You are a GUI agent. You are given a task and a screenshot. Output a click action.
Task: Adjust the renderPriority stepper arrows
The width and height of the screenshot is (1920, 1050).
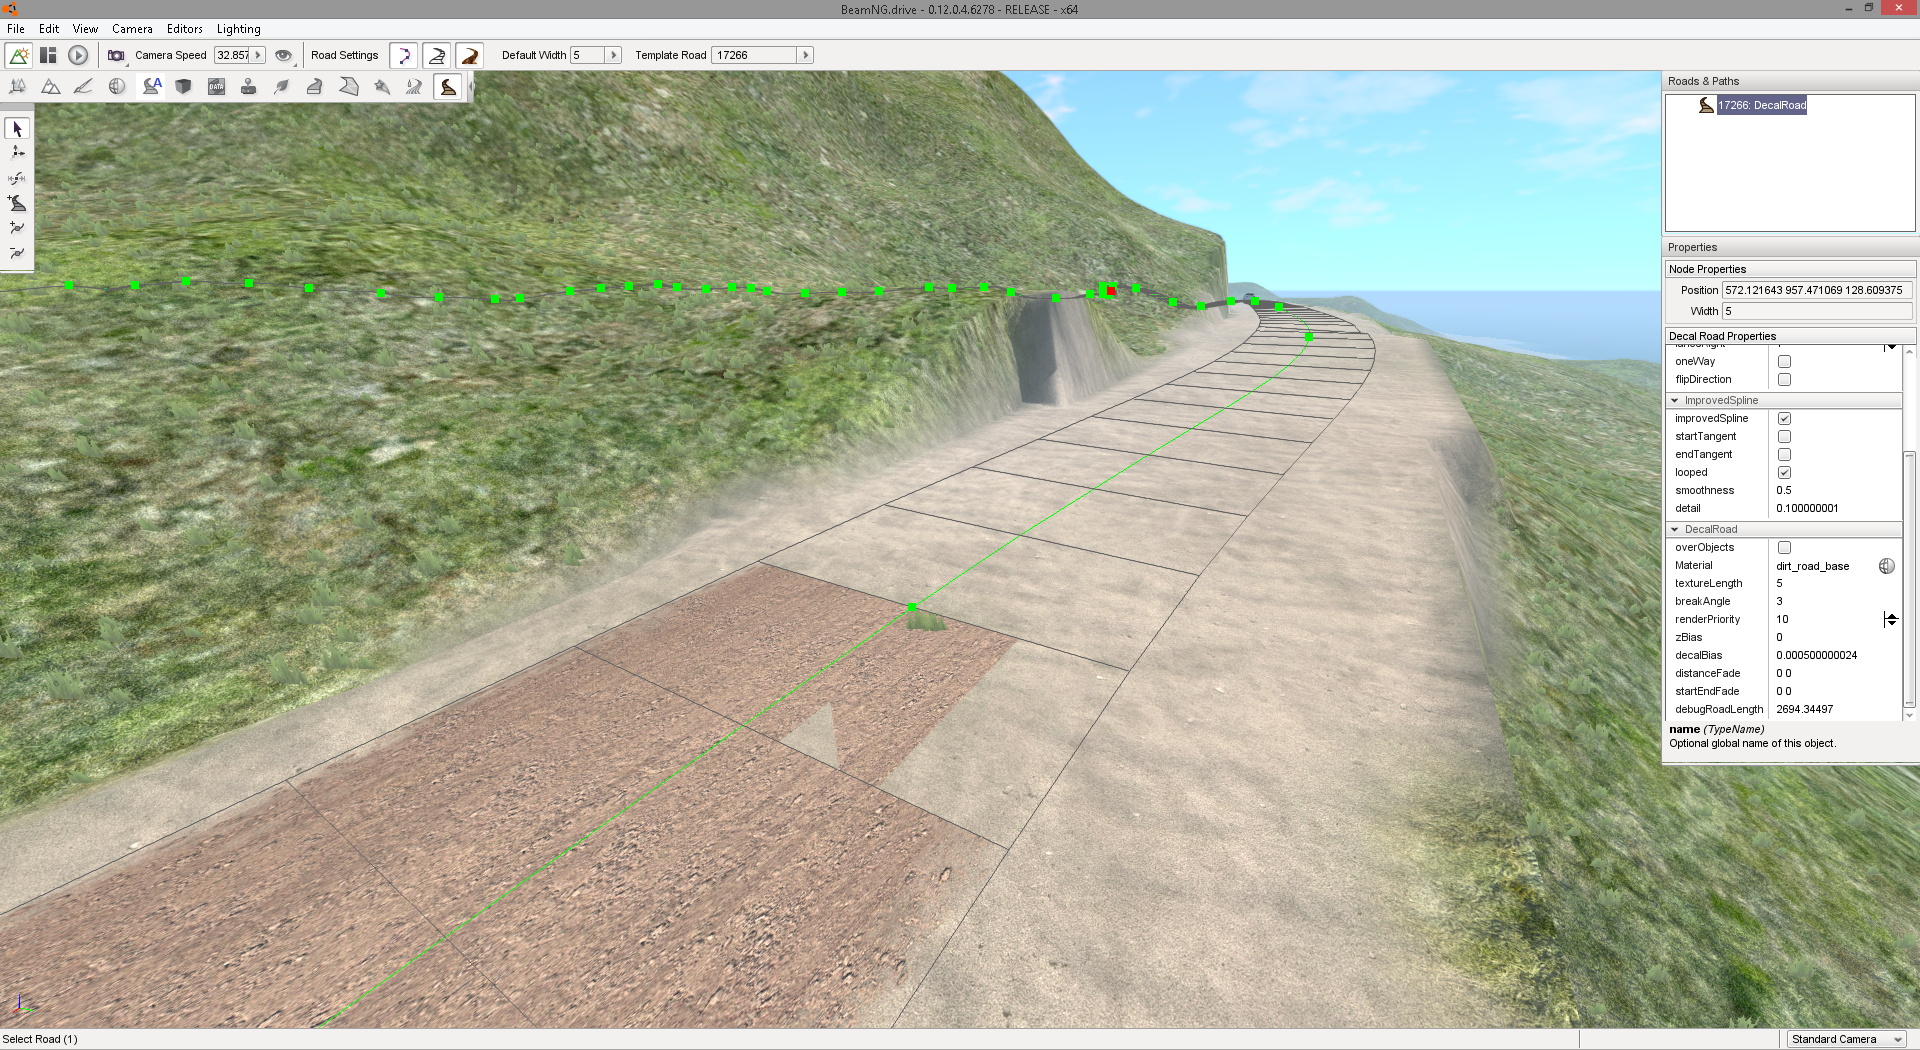click(1890, 620)
